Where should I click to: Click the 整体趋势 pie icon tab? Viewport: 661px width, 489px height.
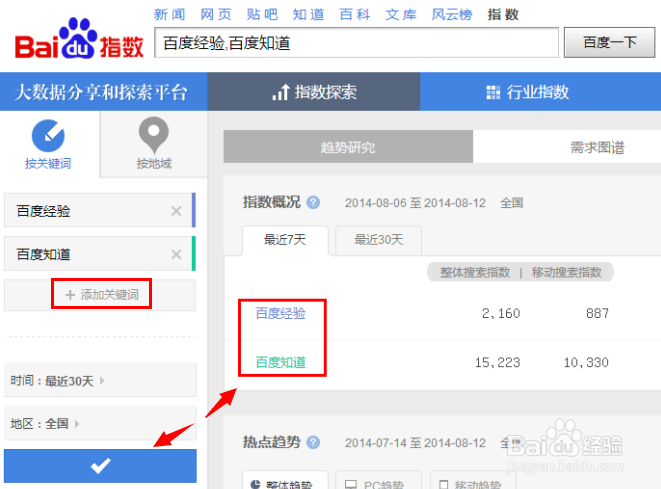tap(285, 481)
